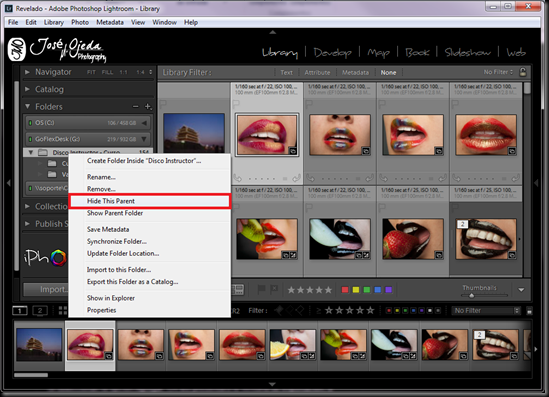Screen dimensions: 549x397
Task: Click second window button labeled 2
Action: point(40,311)
